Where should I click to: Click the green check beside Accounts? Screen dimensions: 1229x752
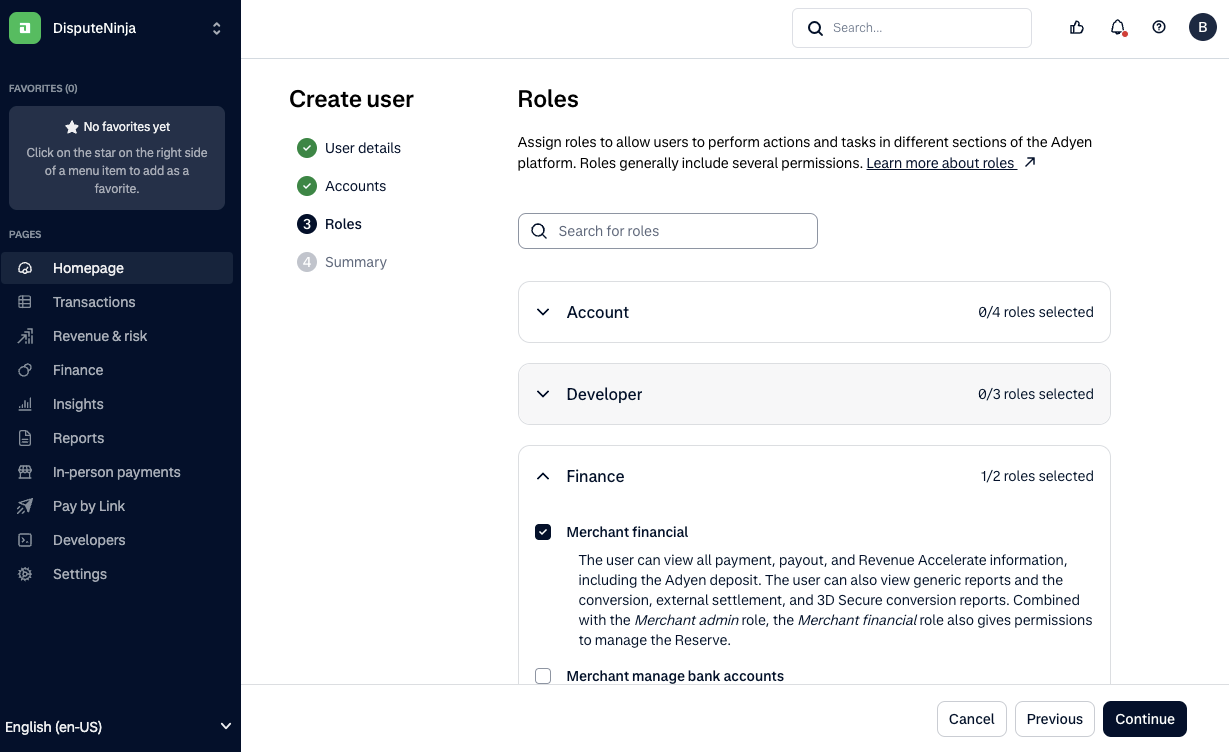click(x=307, y=186)
